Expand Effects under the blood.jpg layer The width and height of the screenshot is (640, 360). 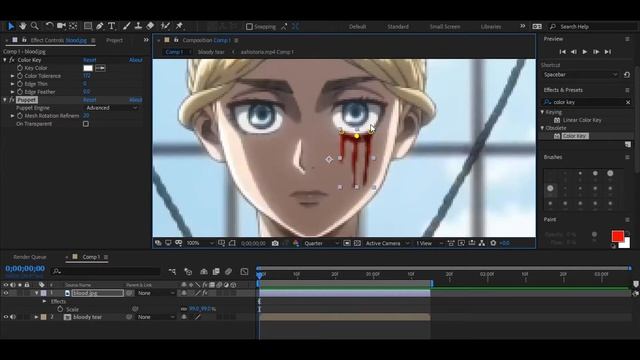[x=44, y=301]
